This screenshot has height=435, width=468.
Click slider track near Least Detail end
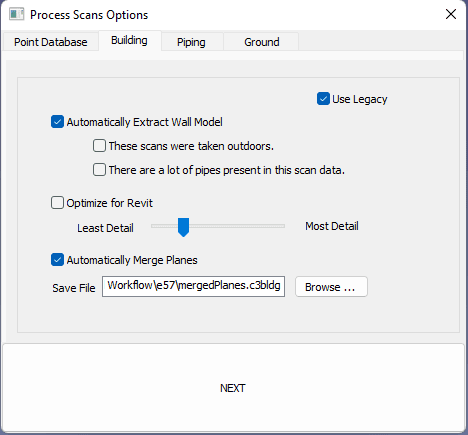pyautogui.click(x=160, y=226)
